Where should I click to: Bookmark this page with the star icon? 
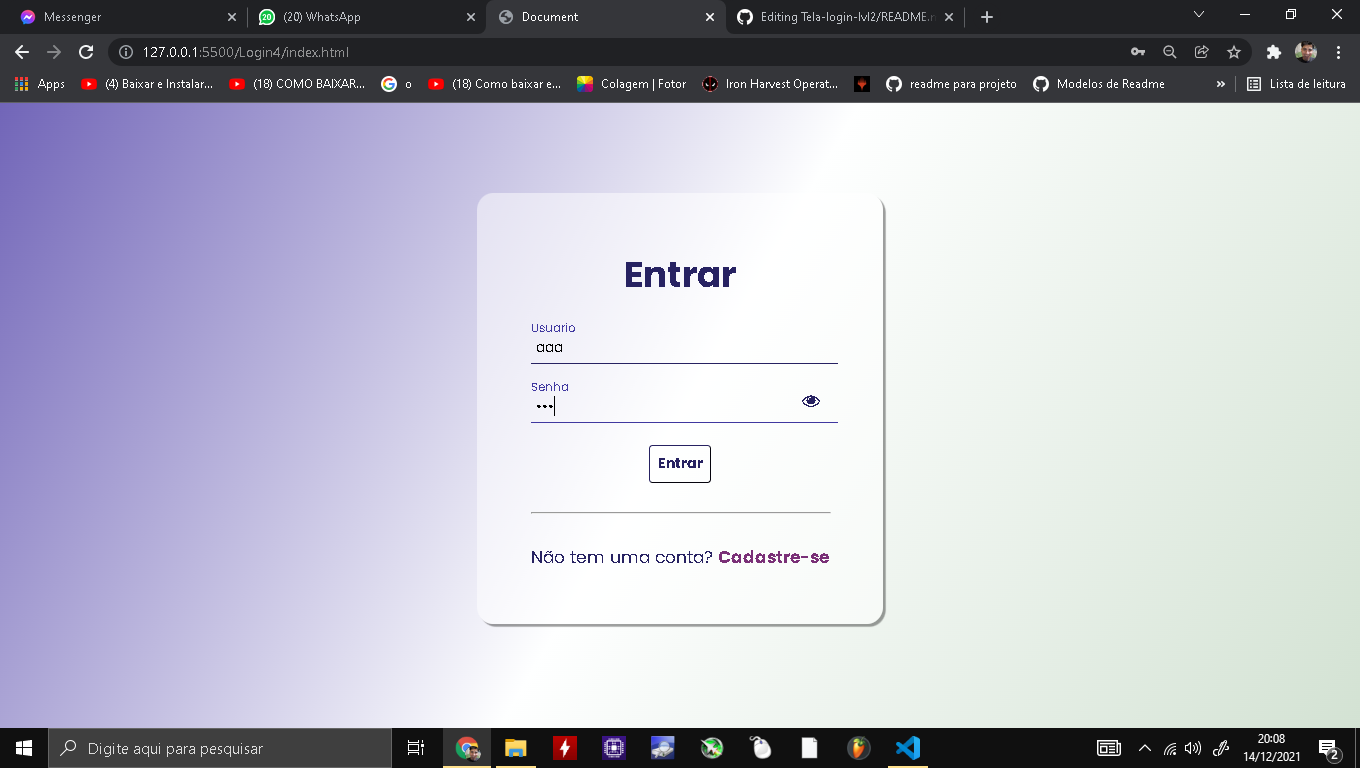[x=1234, y=51]
